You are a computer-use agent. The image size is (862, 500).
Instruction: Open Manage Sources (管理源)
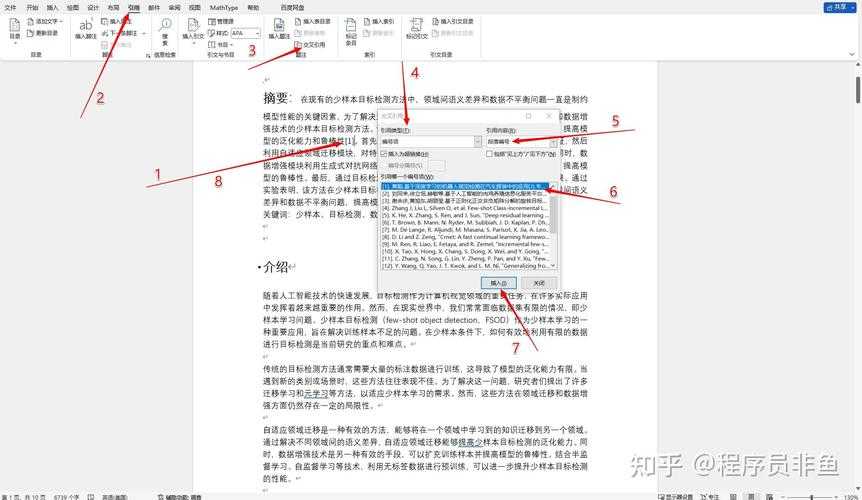click(222, 21)
